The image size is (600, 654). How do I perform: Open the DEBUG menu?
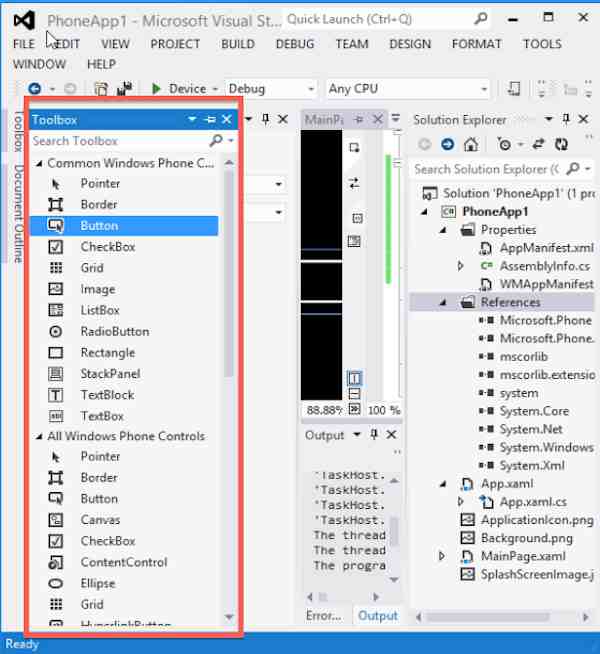[295, 44]
